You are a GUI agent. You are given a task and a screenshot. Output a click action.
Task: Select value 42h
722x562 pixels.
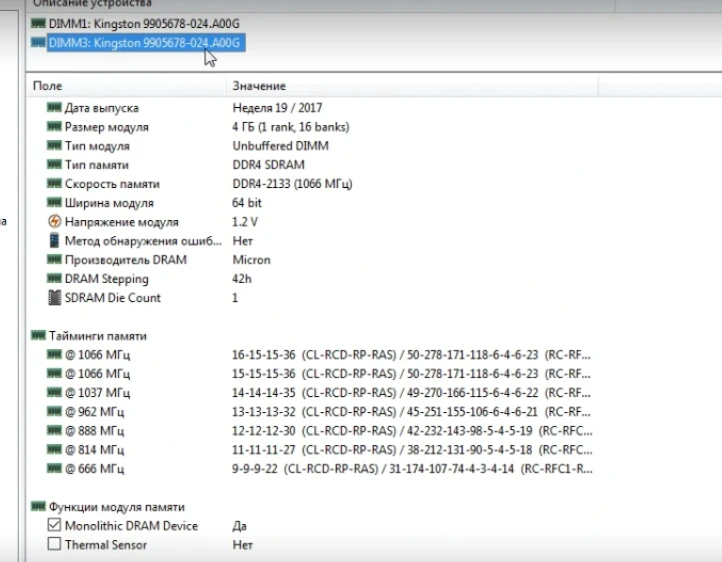[x=242, y=279]
